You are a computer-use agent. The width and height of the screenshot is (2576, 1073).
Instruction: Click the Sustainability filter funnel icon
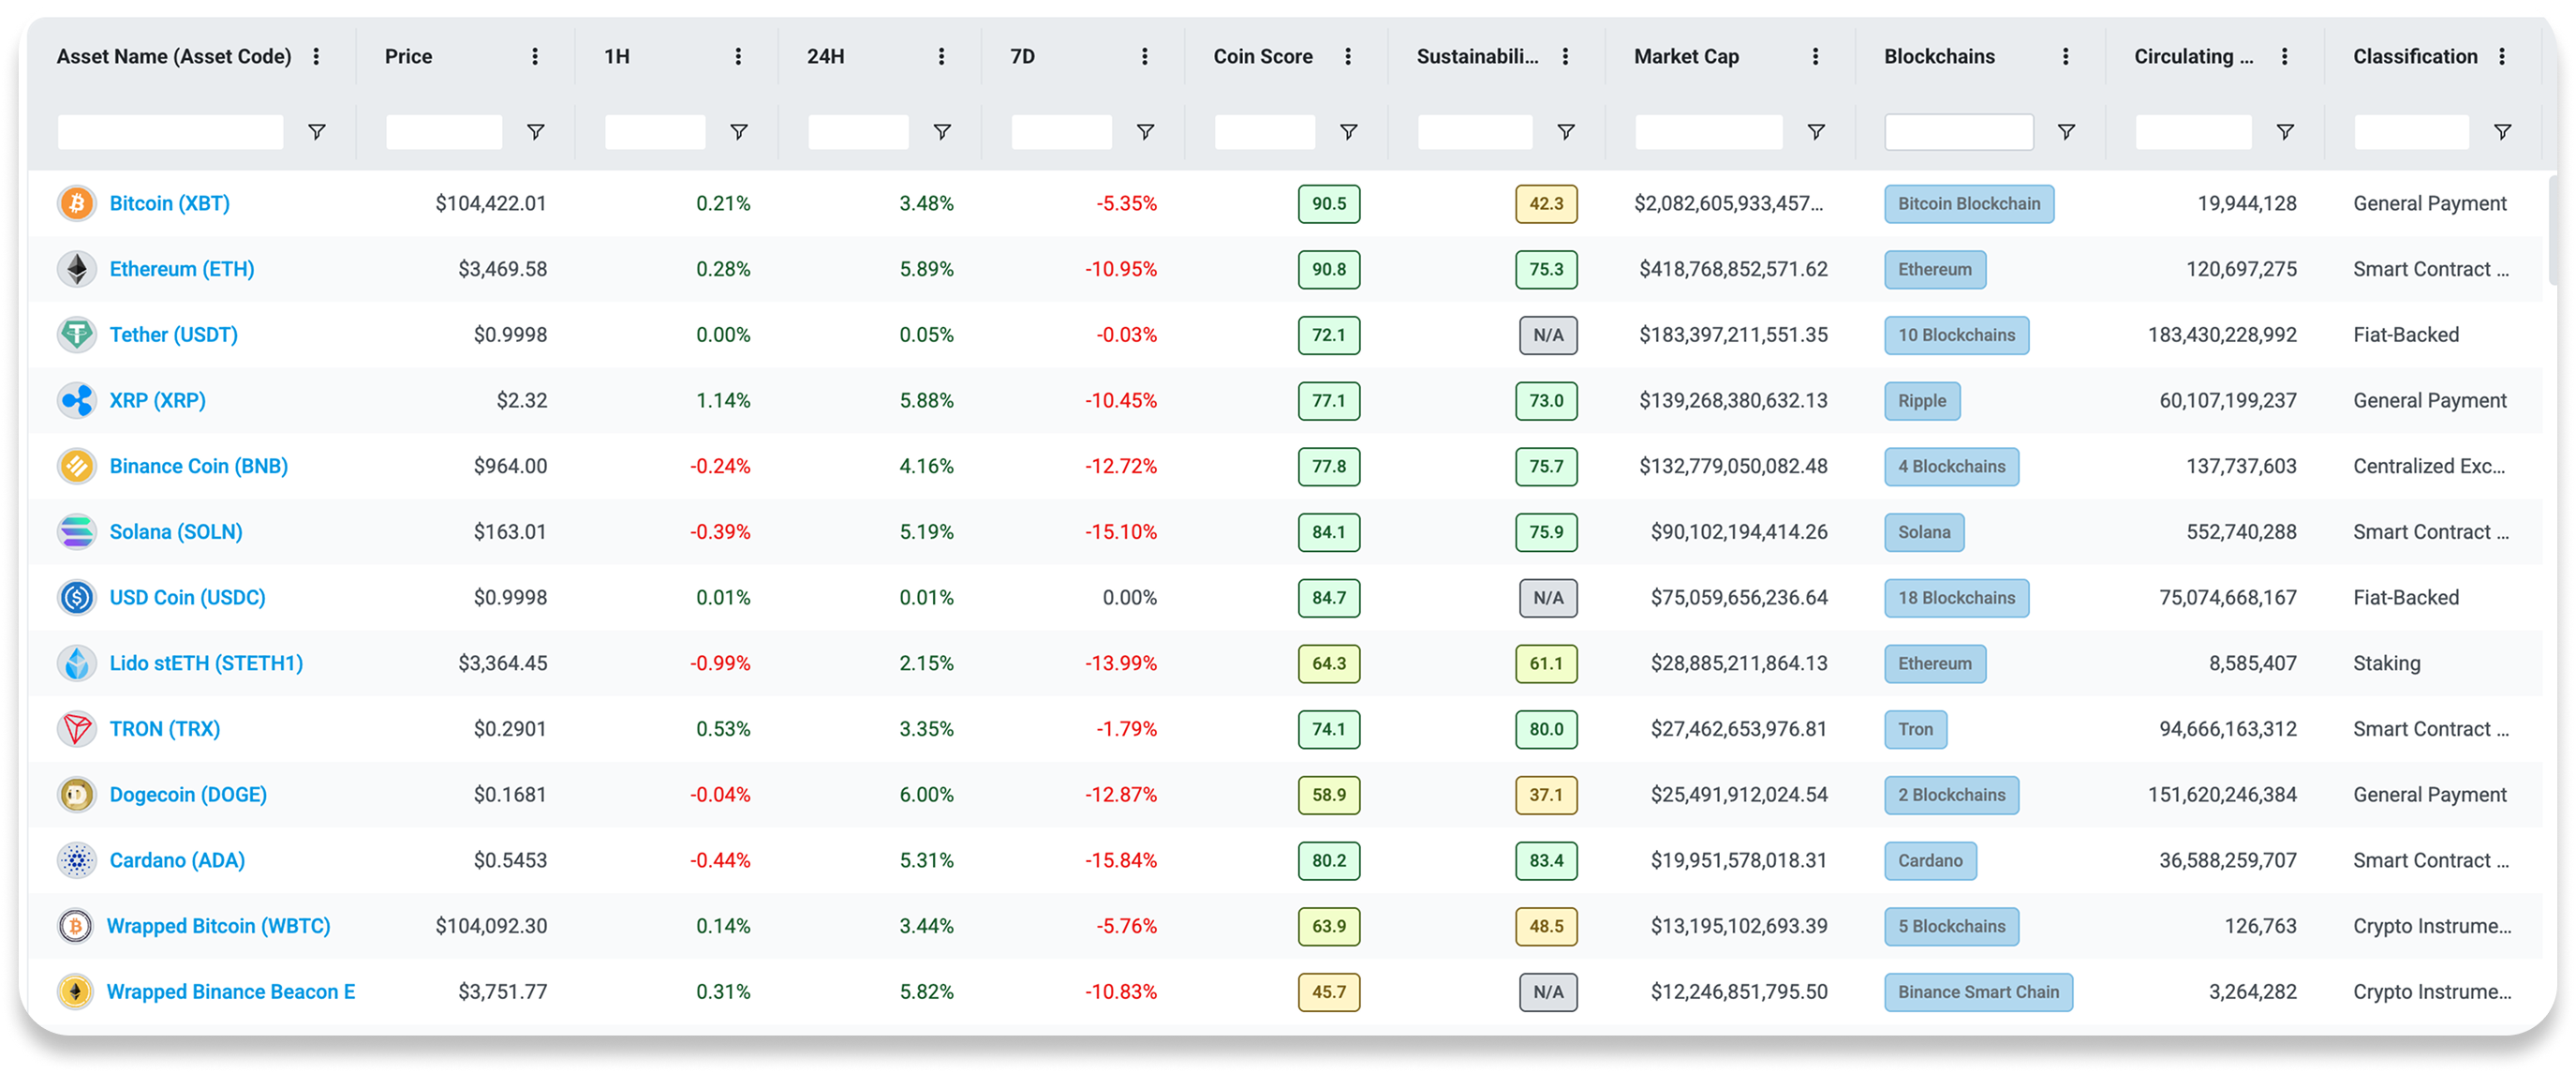click(1567, 132)
